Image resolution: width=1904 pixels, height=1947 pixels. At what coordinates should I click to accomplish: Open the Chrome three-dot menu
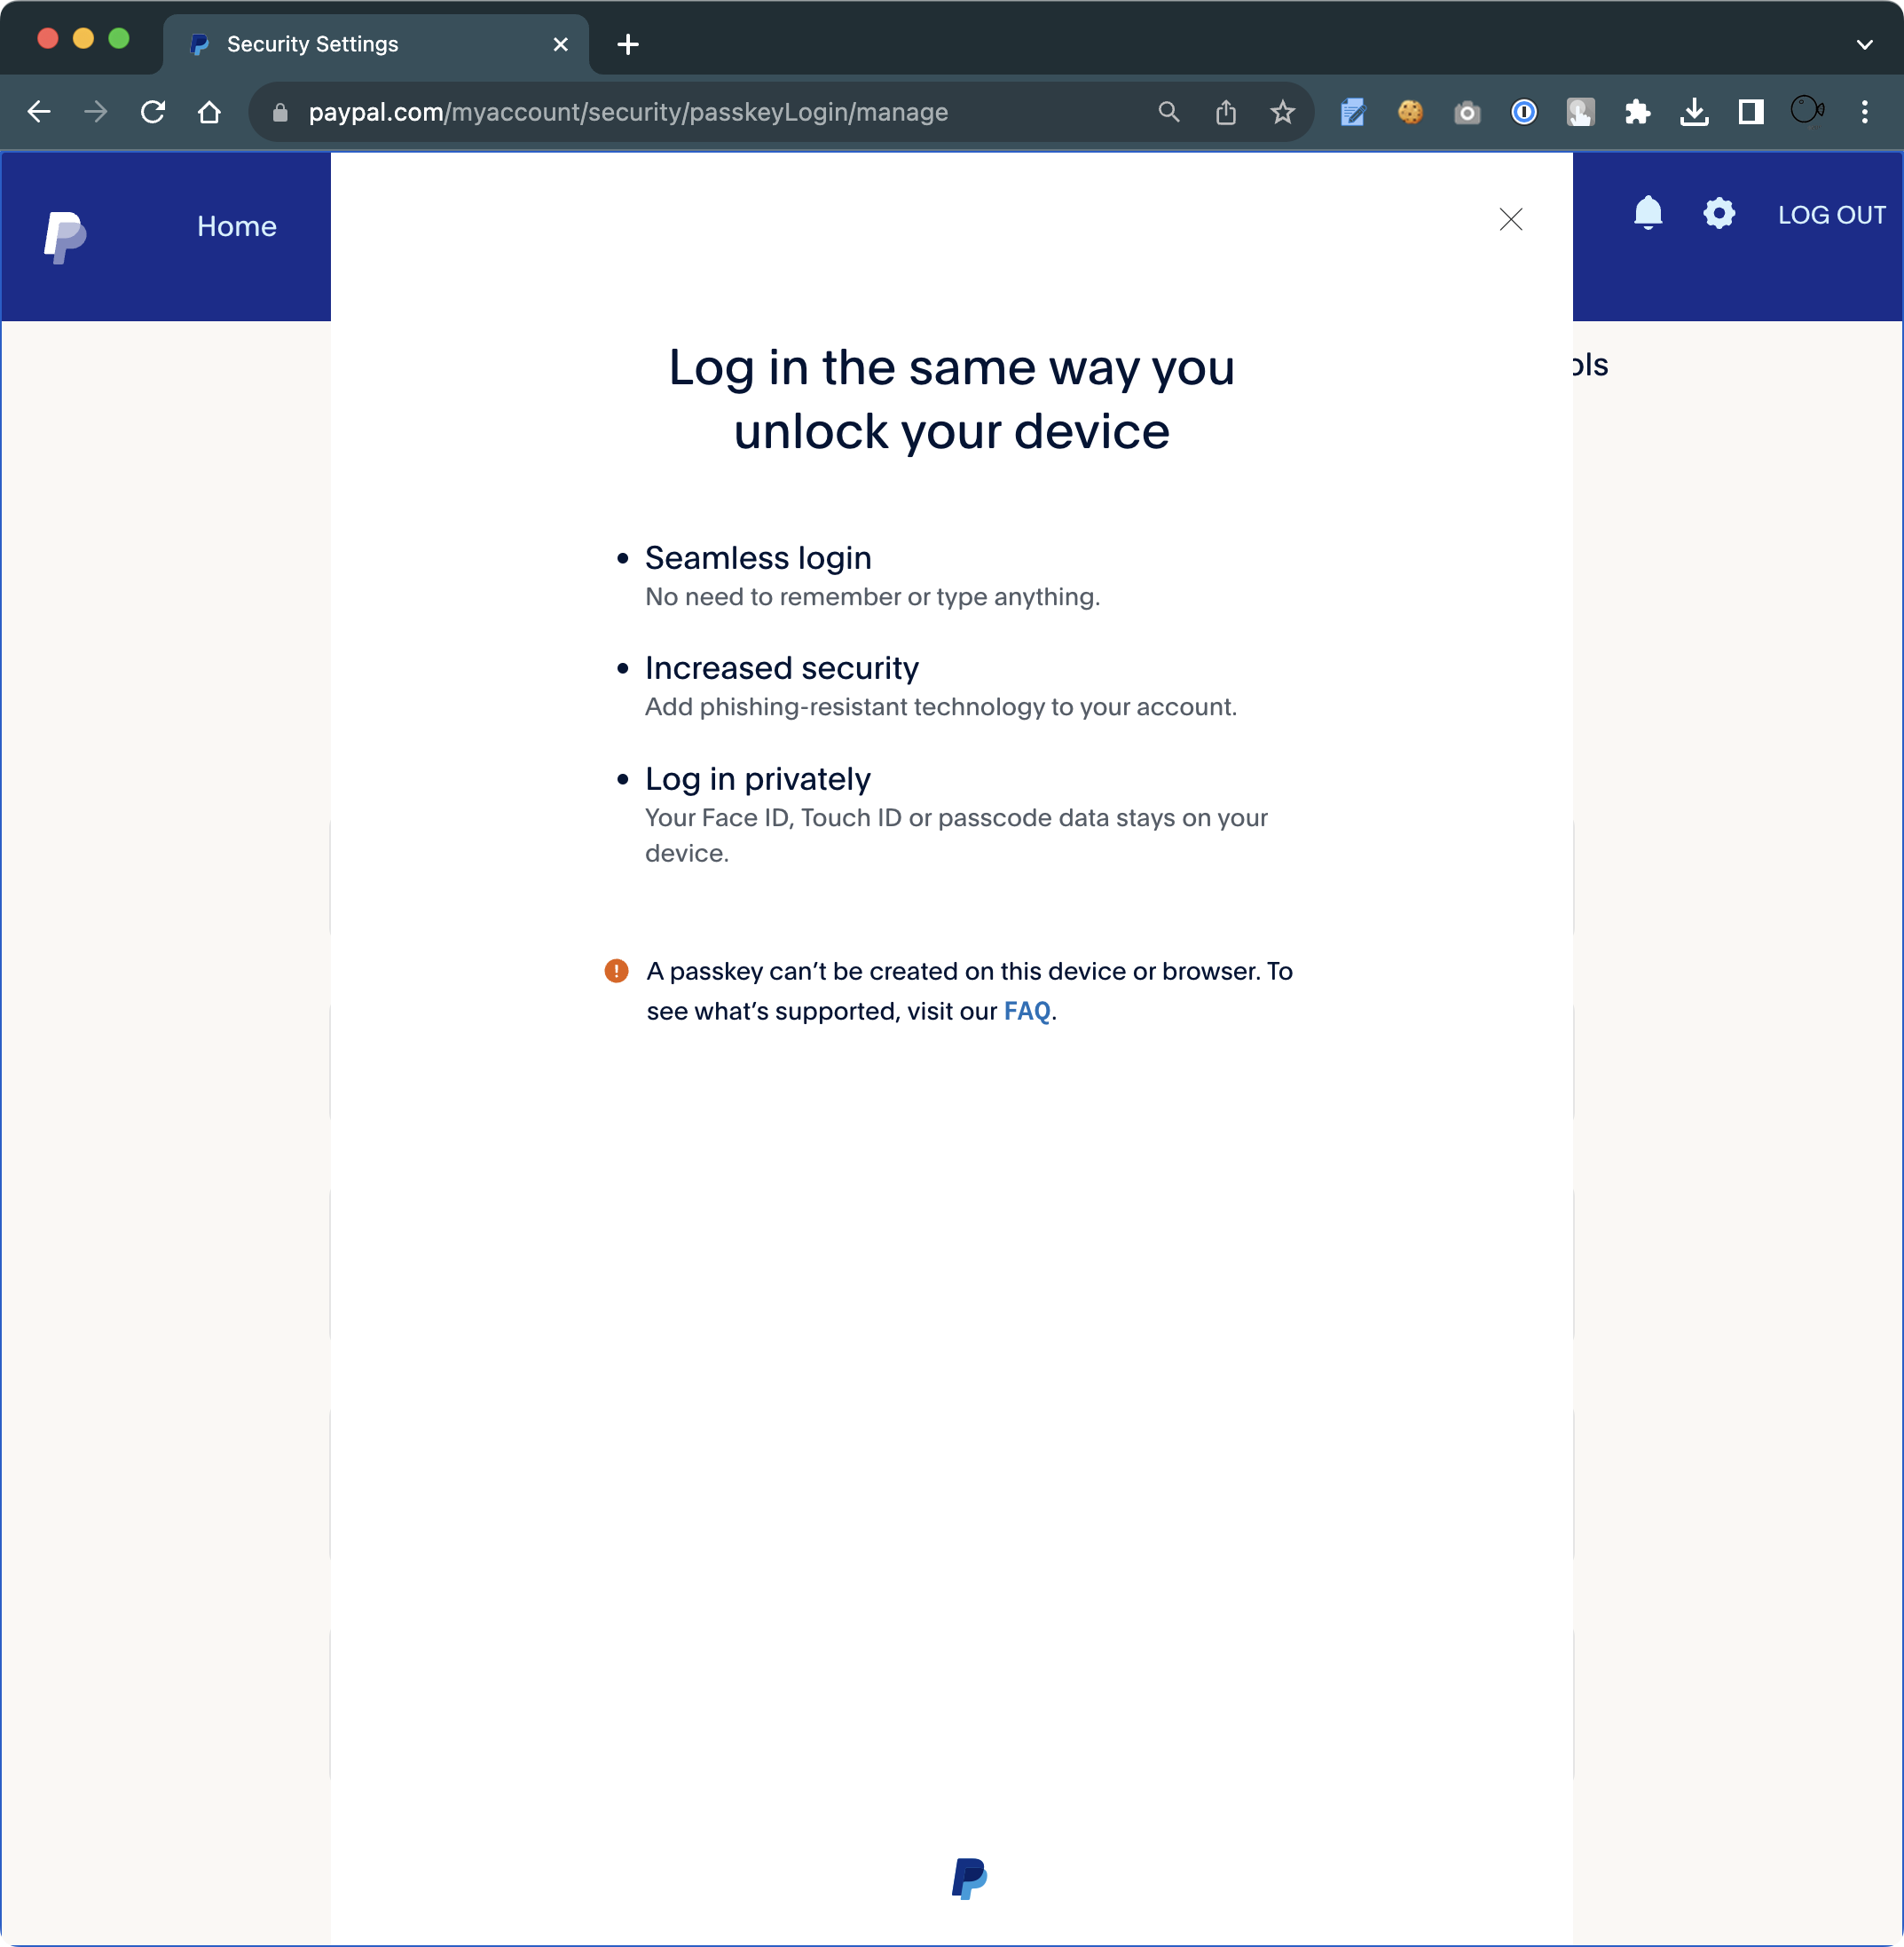click(1864, 112)
